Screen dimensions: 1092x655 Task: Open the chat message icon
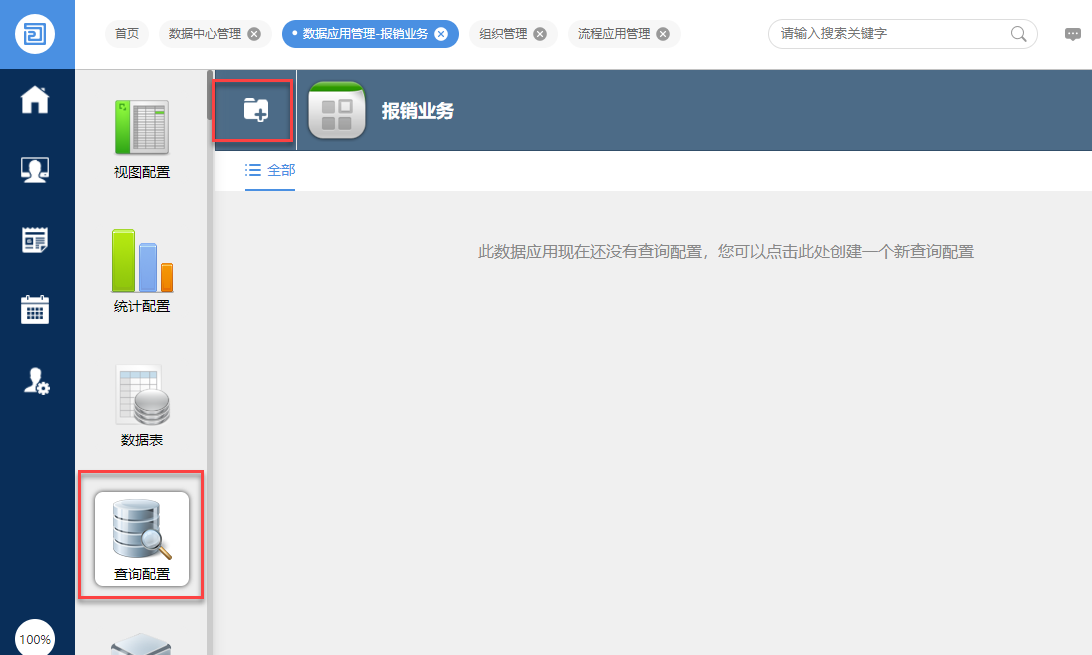1073,34
